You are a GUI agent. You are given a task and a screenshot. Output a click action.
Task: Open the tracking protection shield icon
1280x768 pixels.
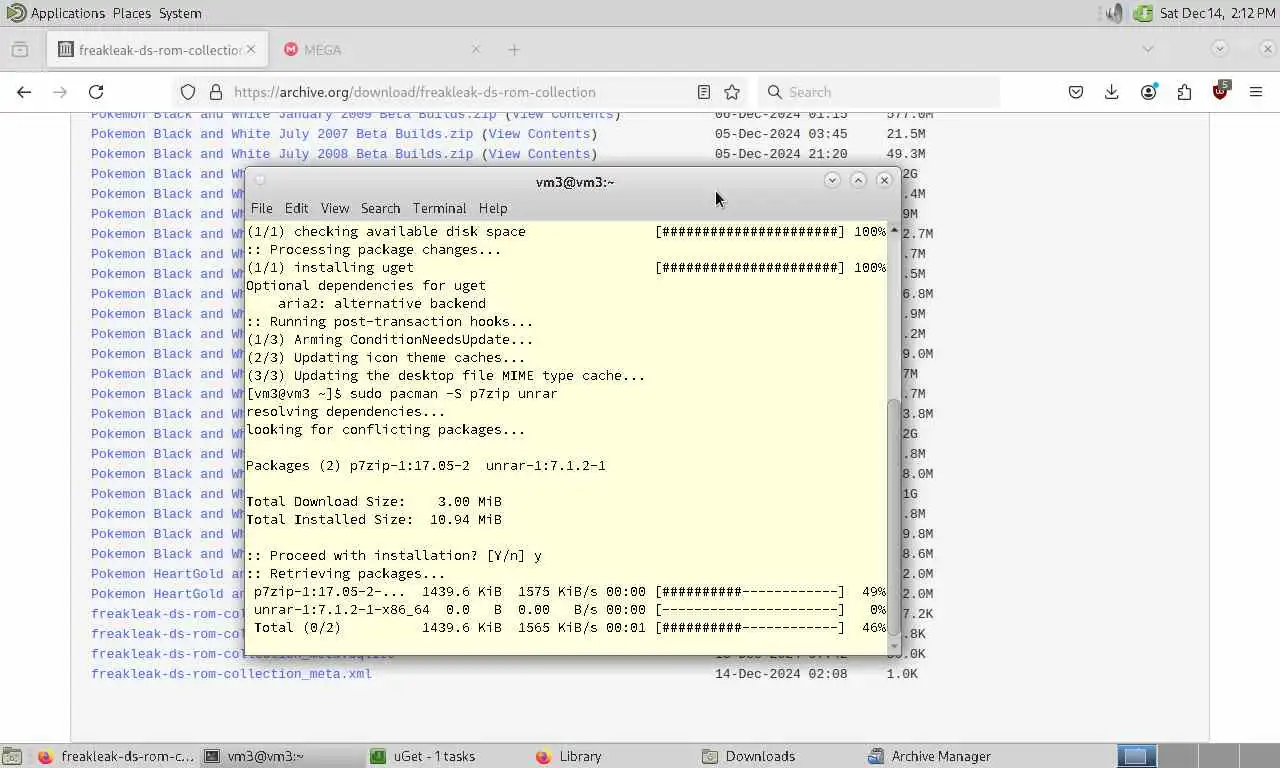click(188, 92)
